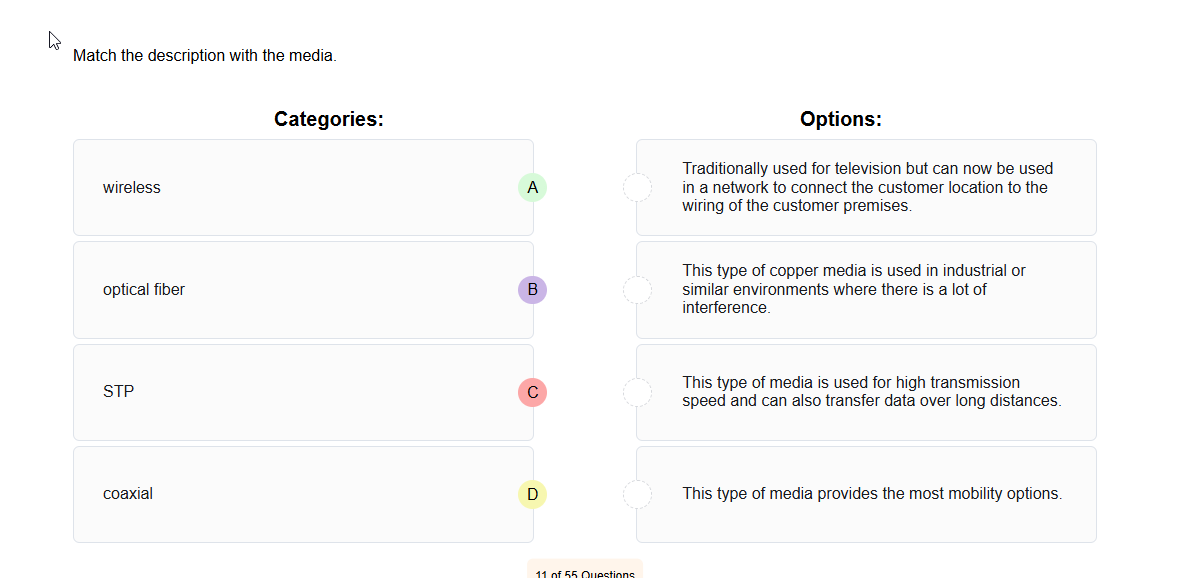1193x578 pixels.
Task: Click the yellow D circle connector
Action: [532, 494]
